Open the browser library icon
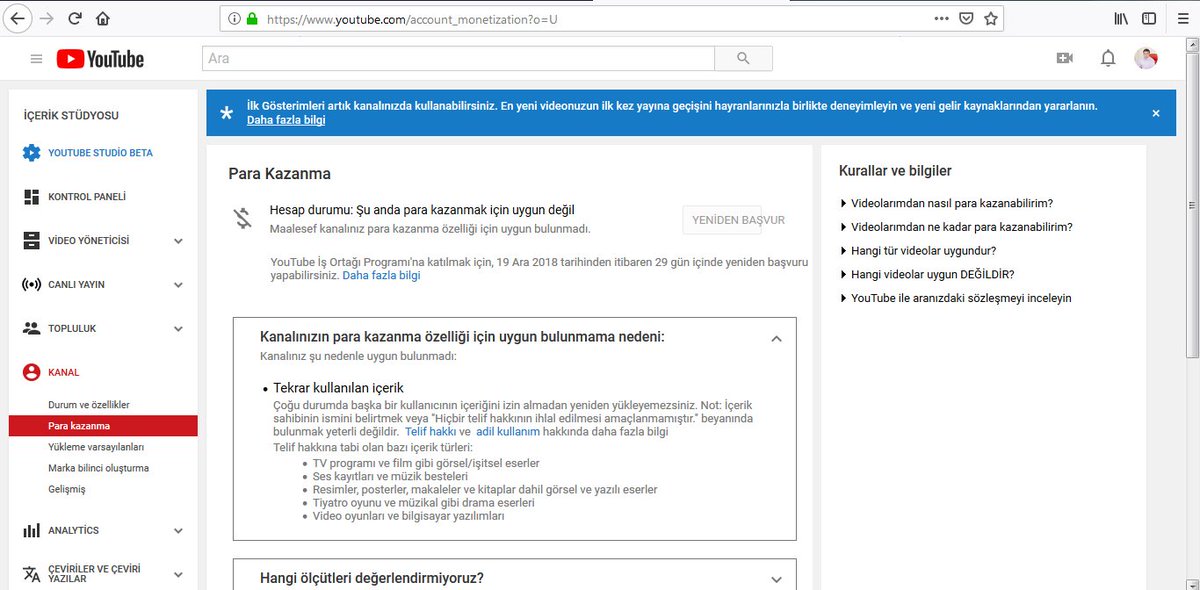This screenshot has height=590, width=1200. (x=1122, y=18)
